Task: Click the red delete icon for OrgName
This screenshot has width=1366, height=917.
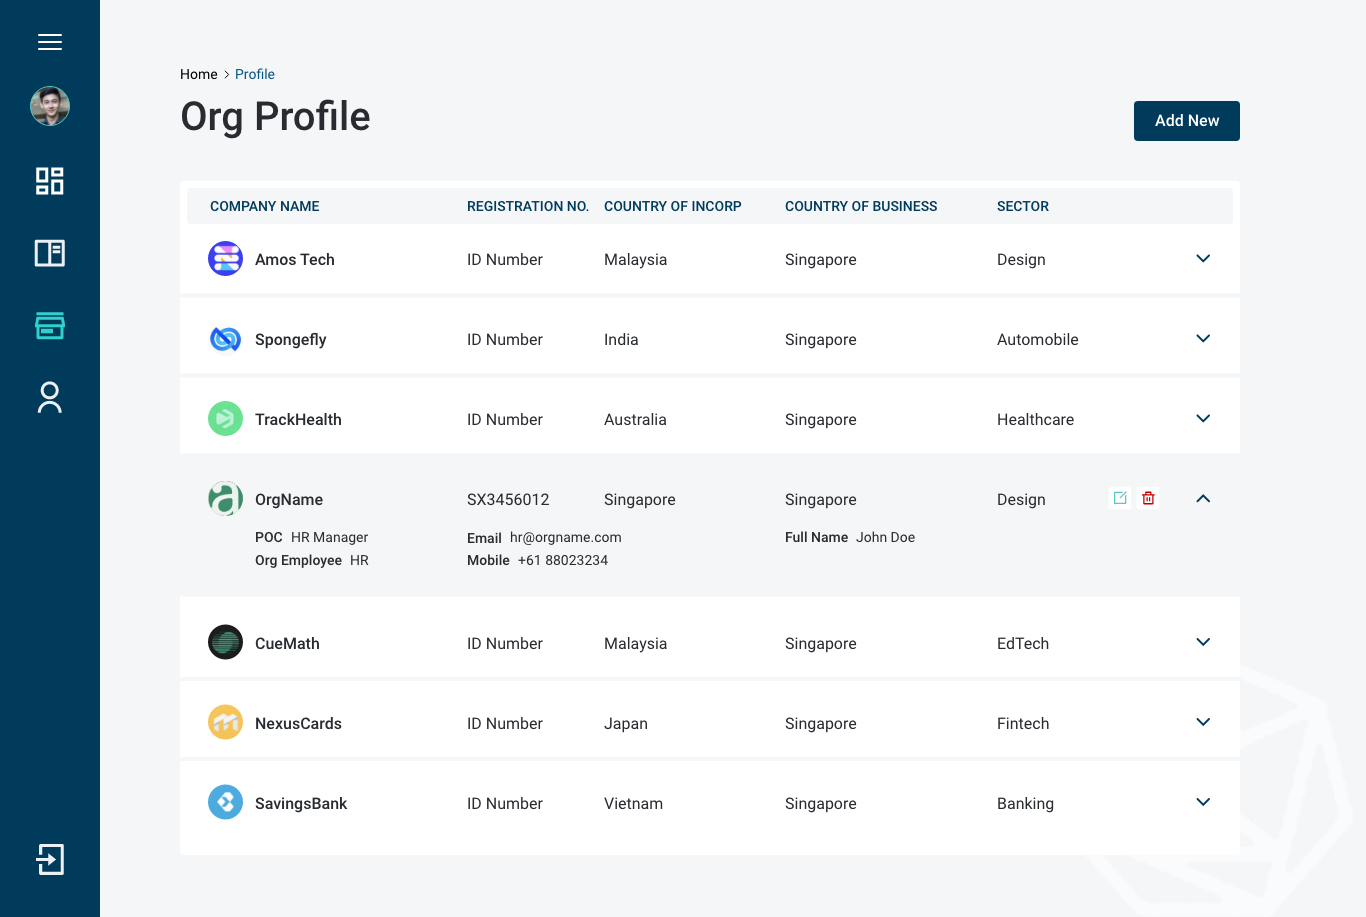Action: coord(1148,498)
